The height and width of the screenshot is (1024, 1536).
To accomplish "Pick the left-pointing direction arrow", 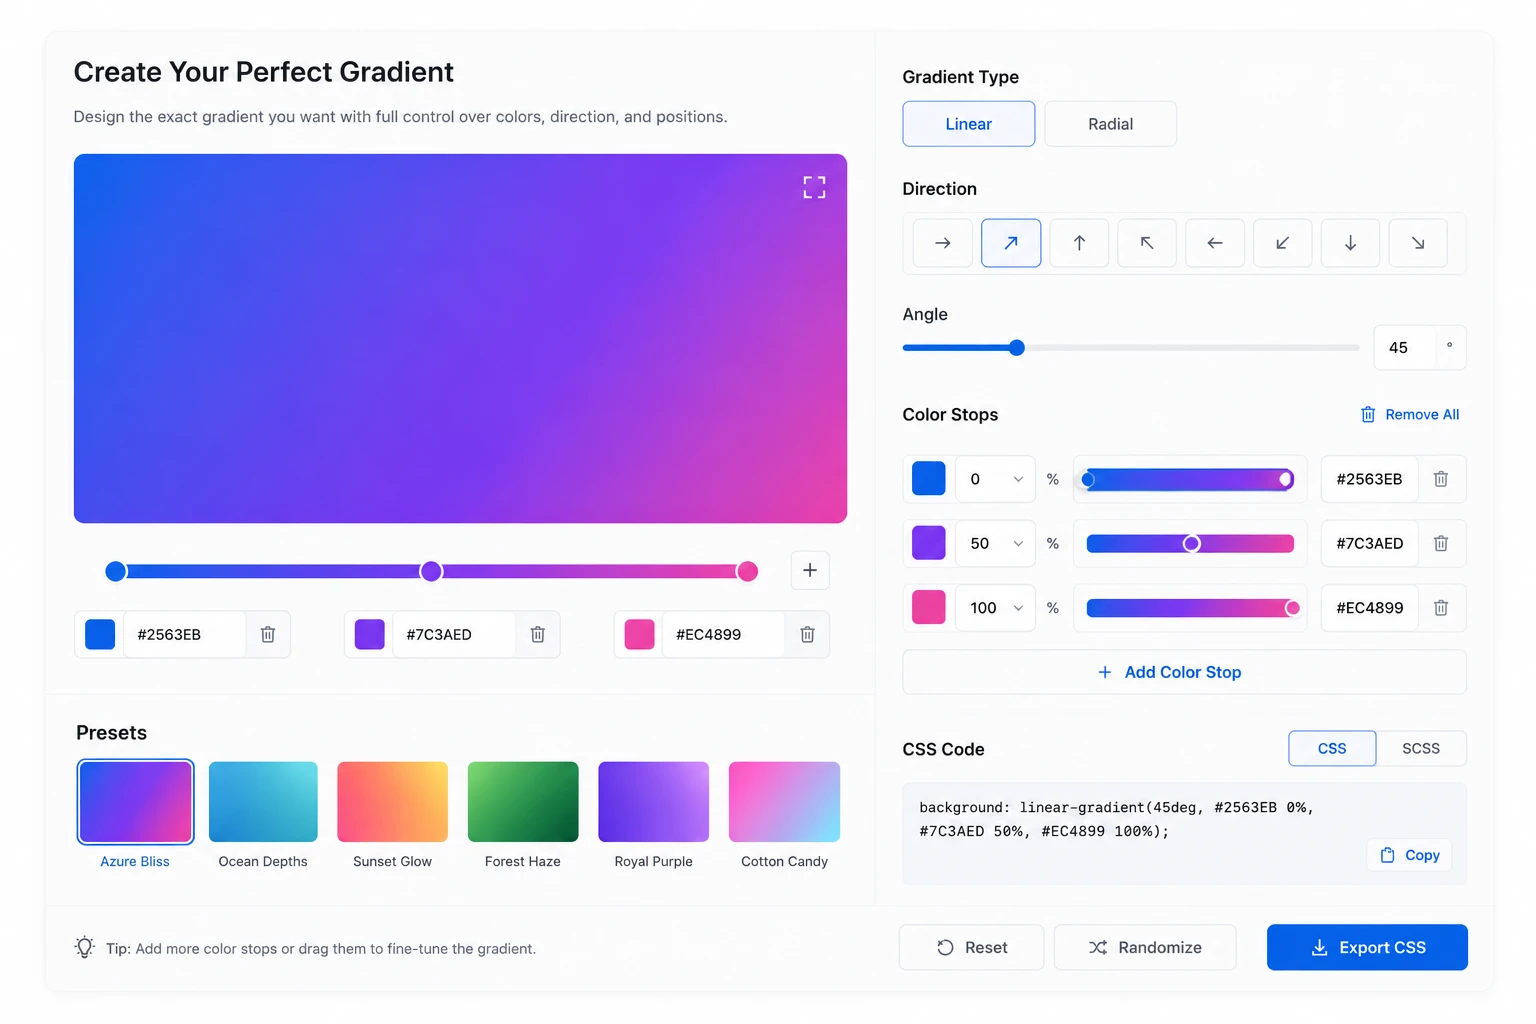I will tap(1215, 243).
